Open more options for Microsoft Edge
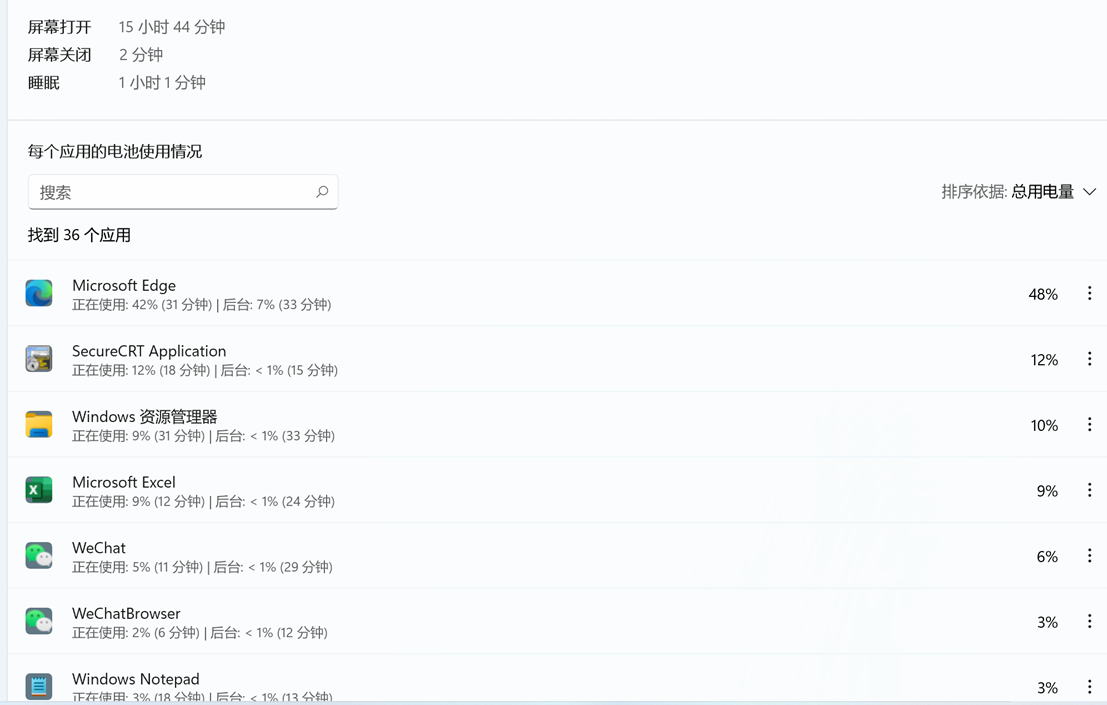1107x705 pixels. pos(1089,294)
